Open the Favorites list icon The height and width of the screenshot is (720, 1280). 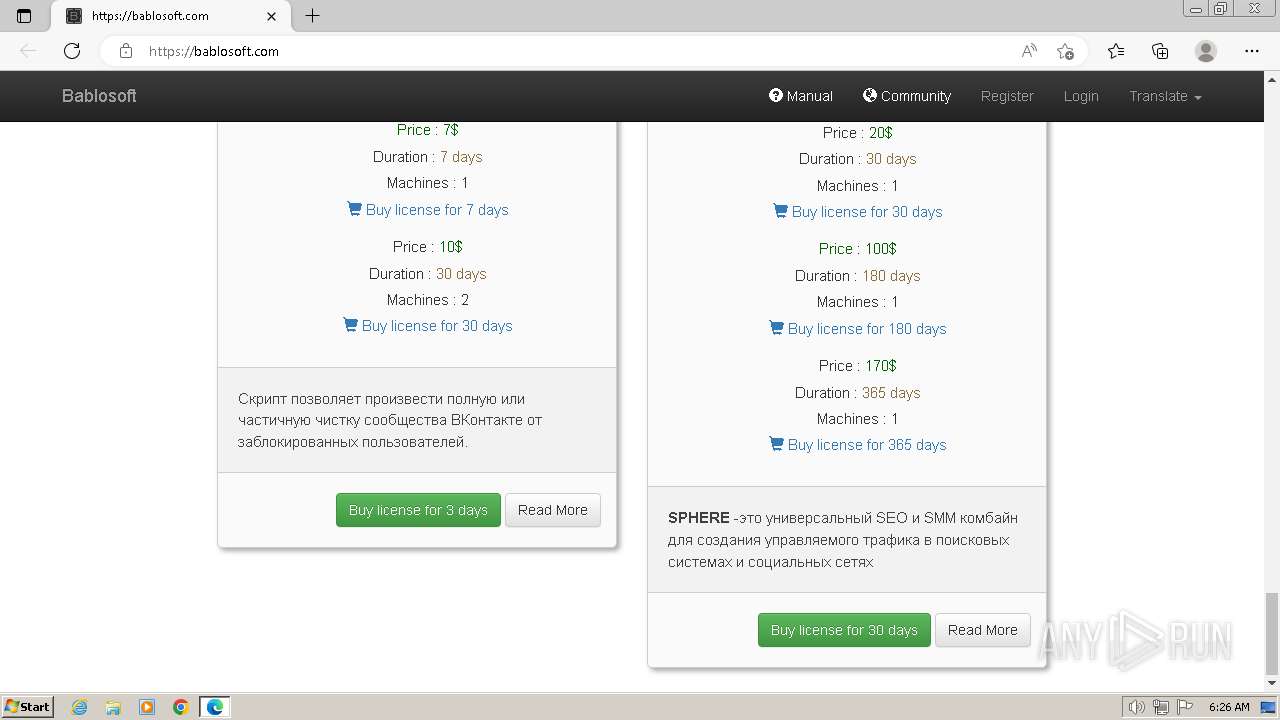(1116, 51)
